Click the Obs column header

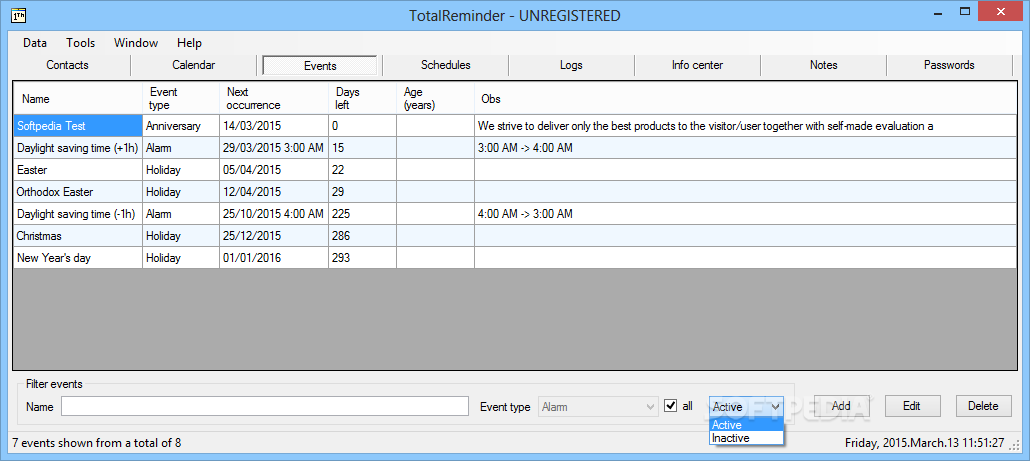746,99
